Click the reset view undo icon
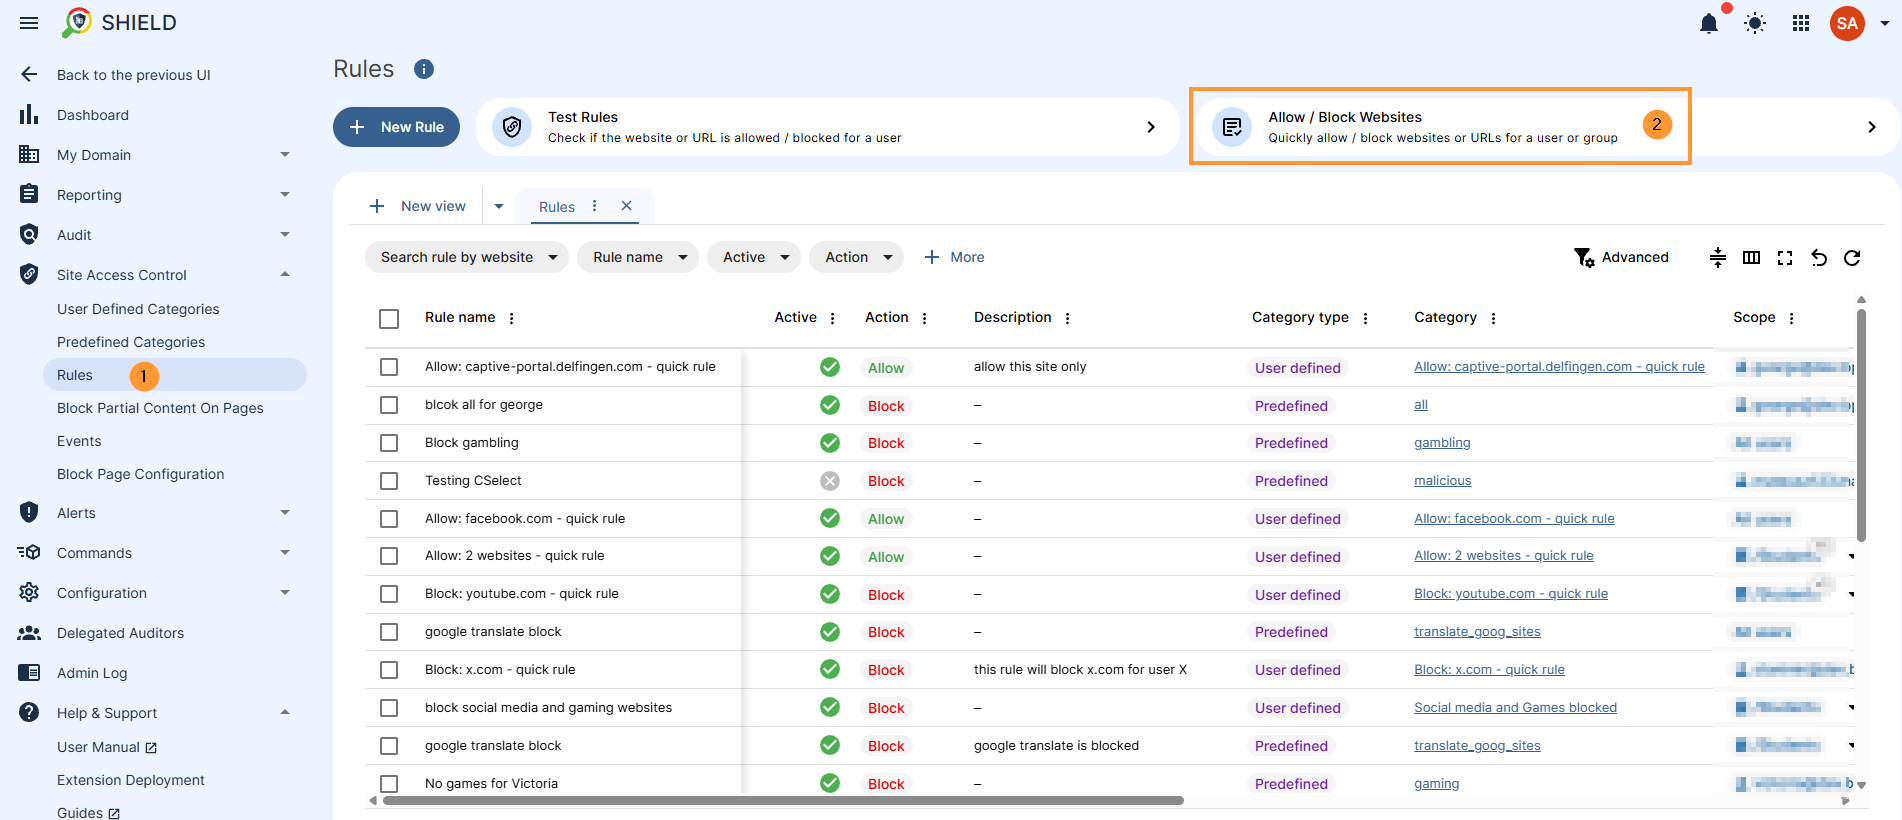 [1819, 258]
